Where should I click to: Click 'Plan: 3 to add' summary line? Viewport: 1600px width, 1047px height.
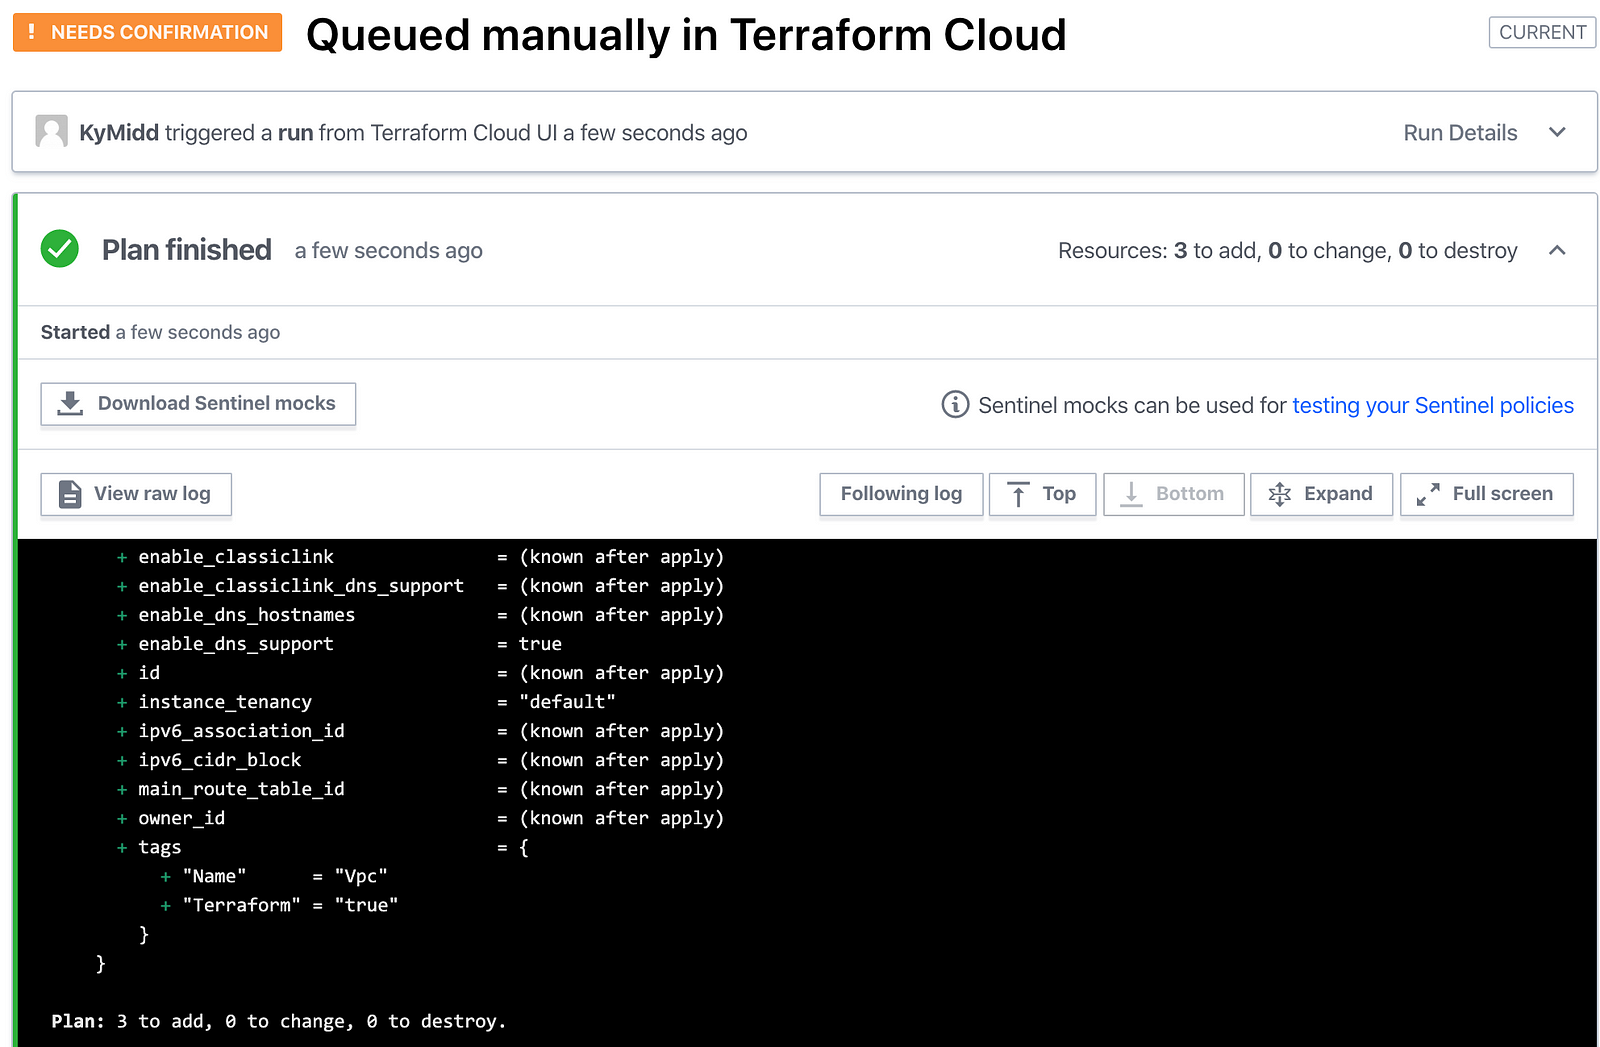coord(279,1021)
